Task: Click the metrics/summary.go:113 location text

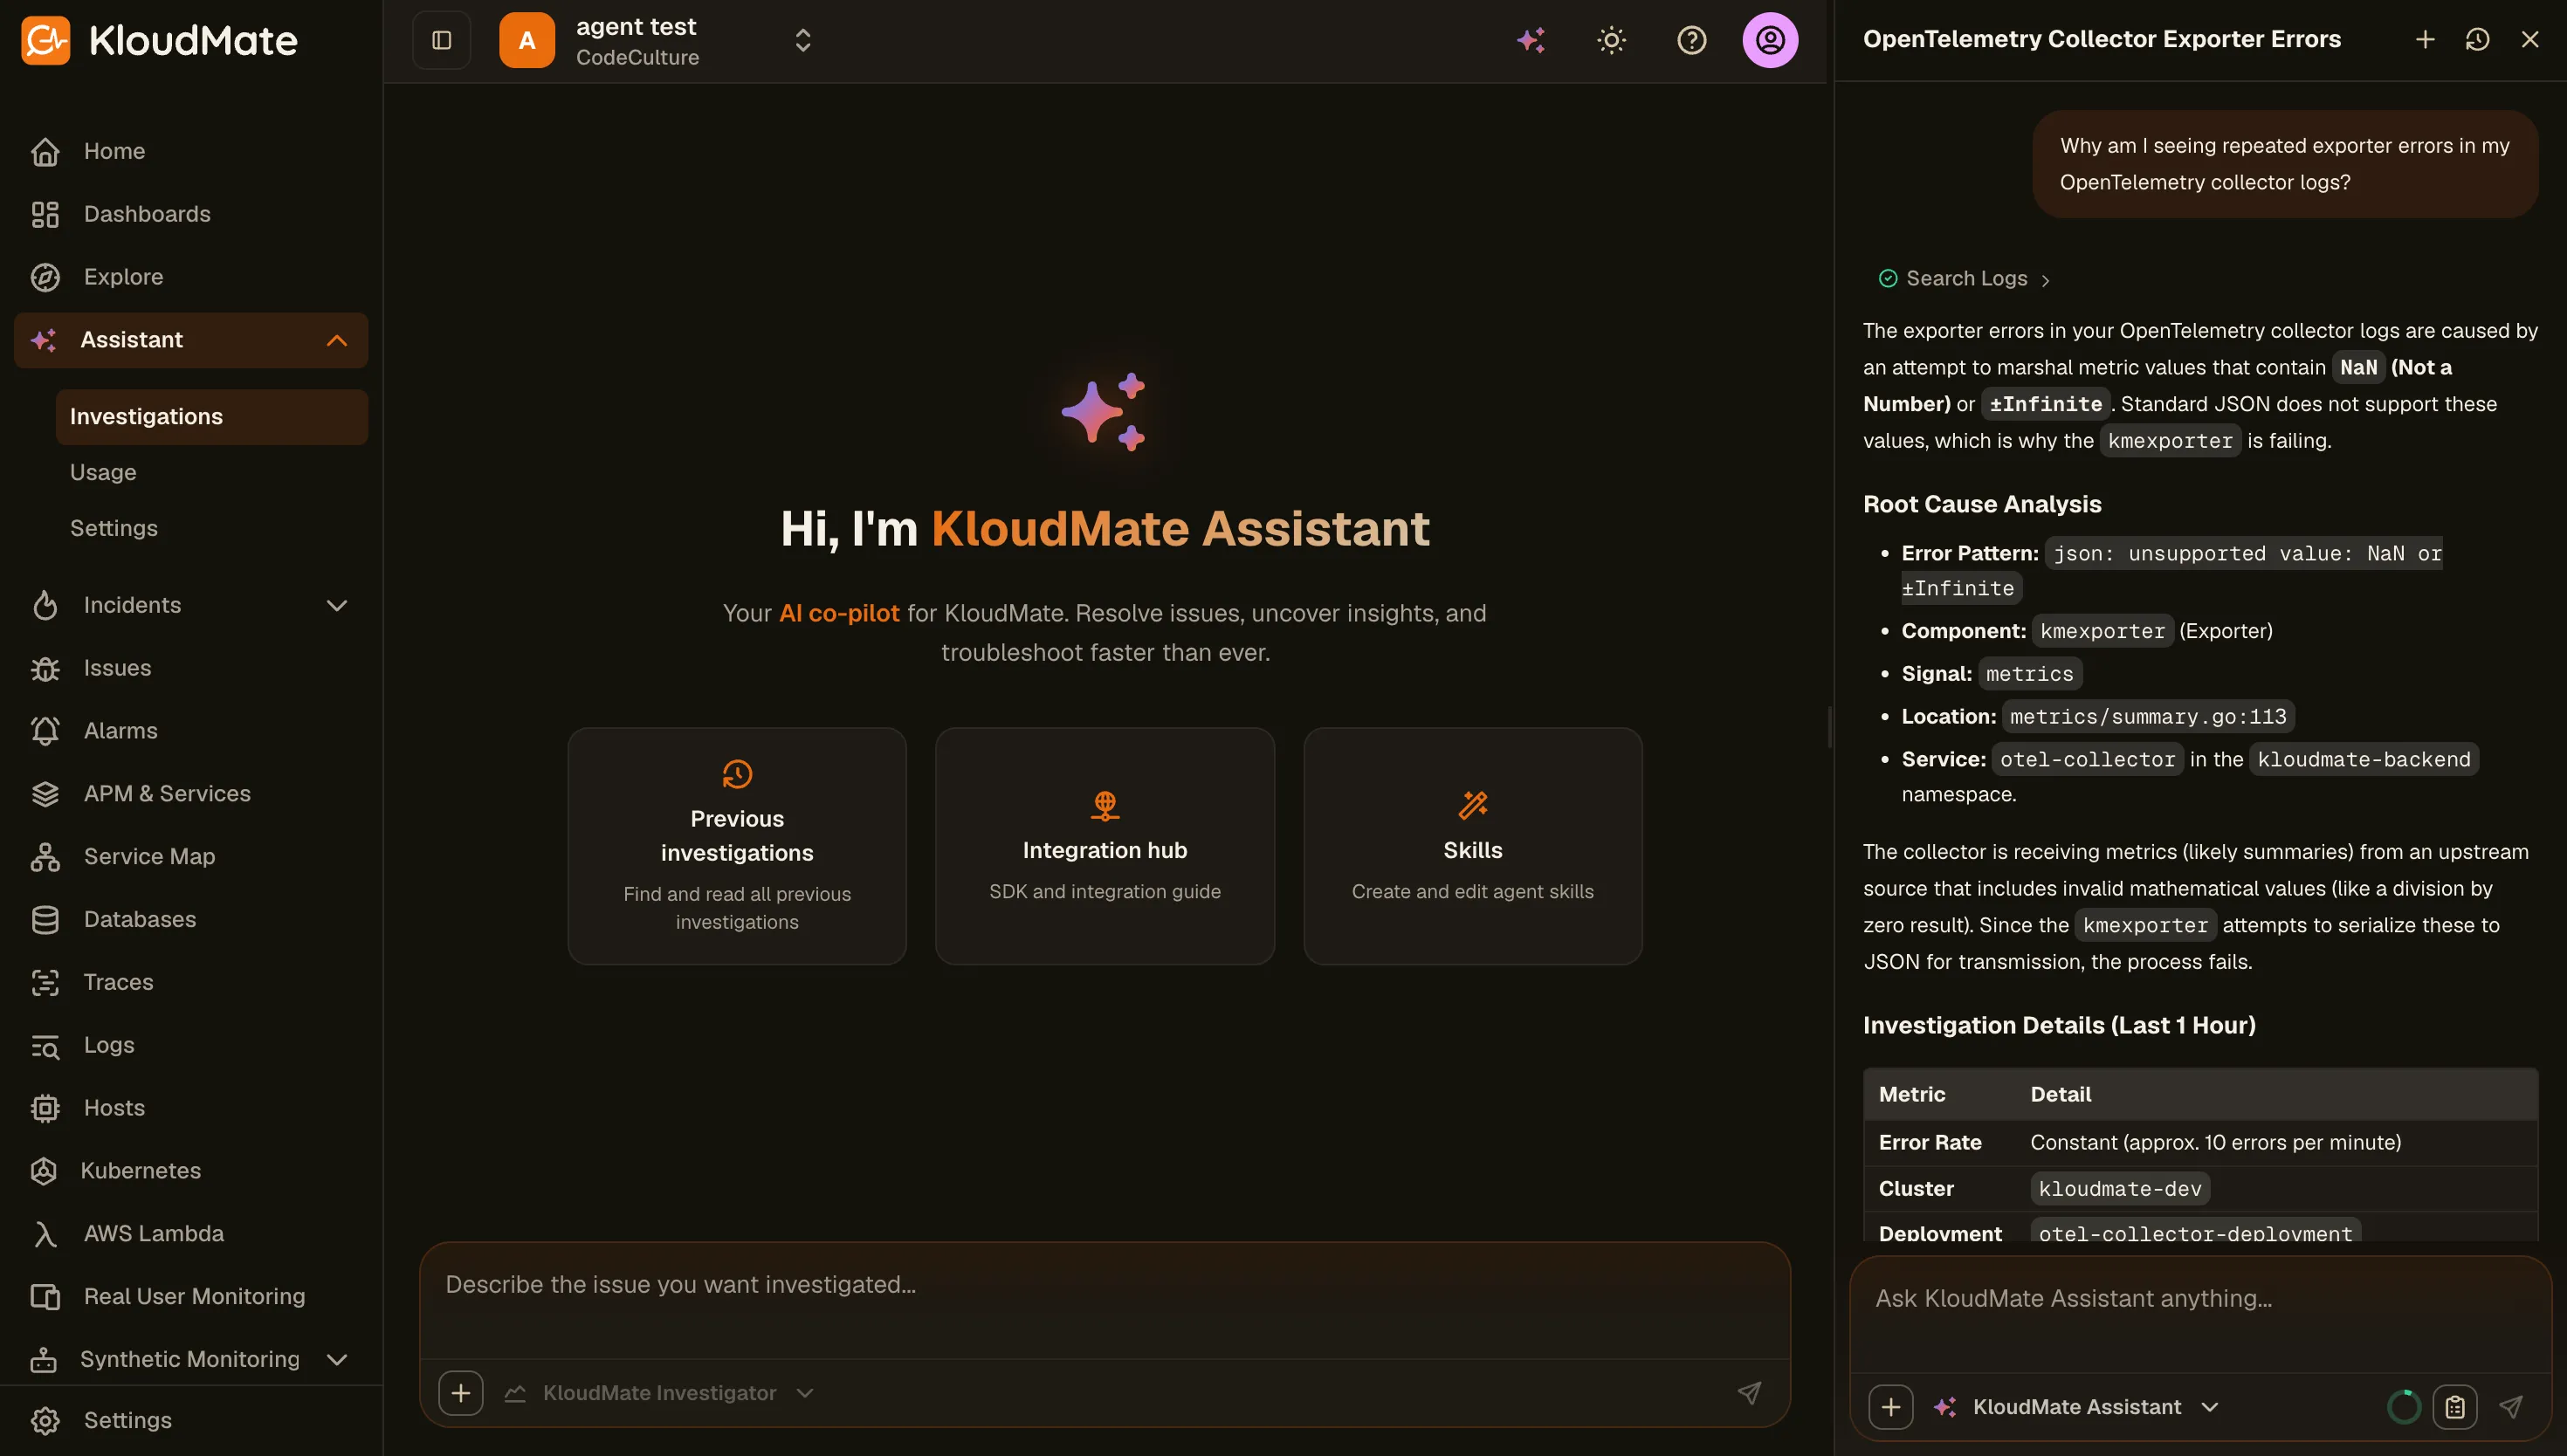Action: [x=2147, y=717]
